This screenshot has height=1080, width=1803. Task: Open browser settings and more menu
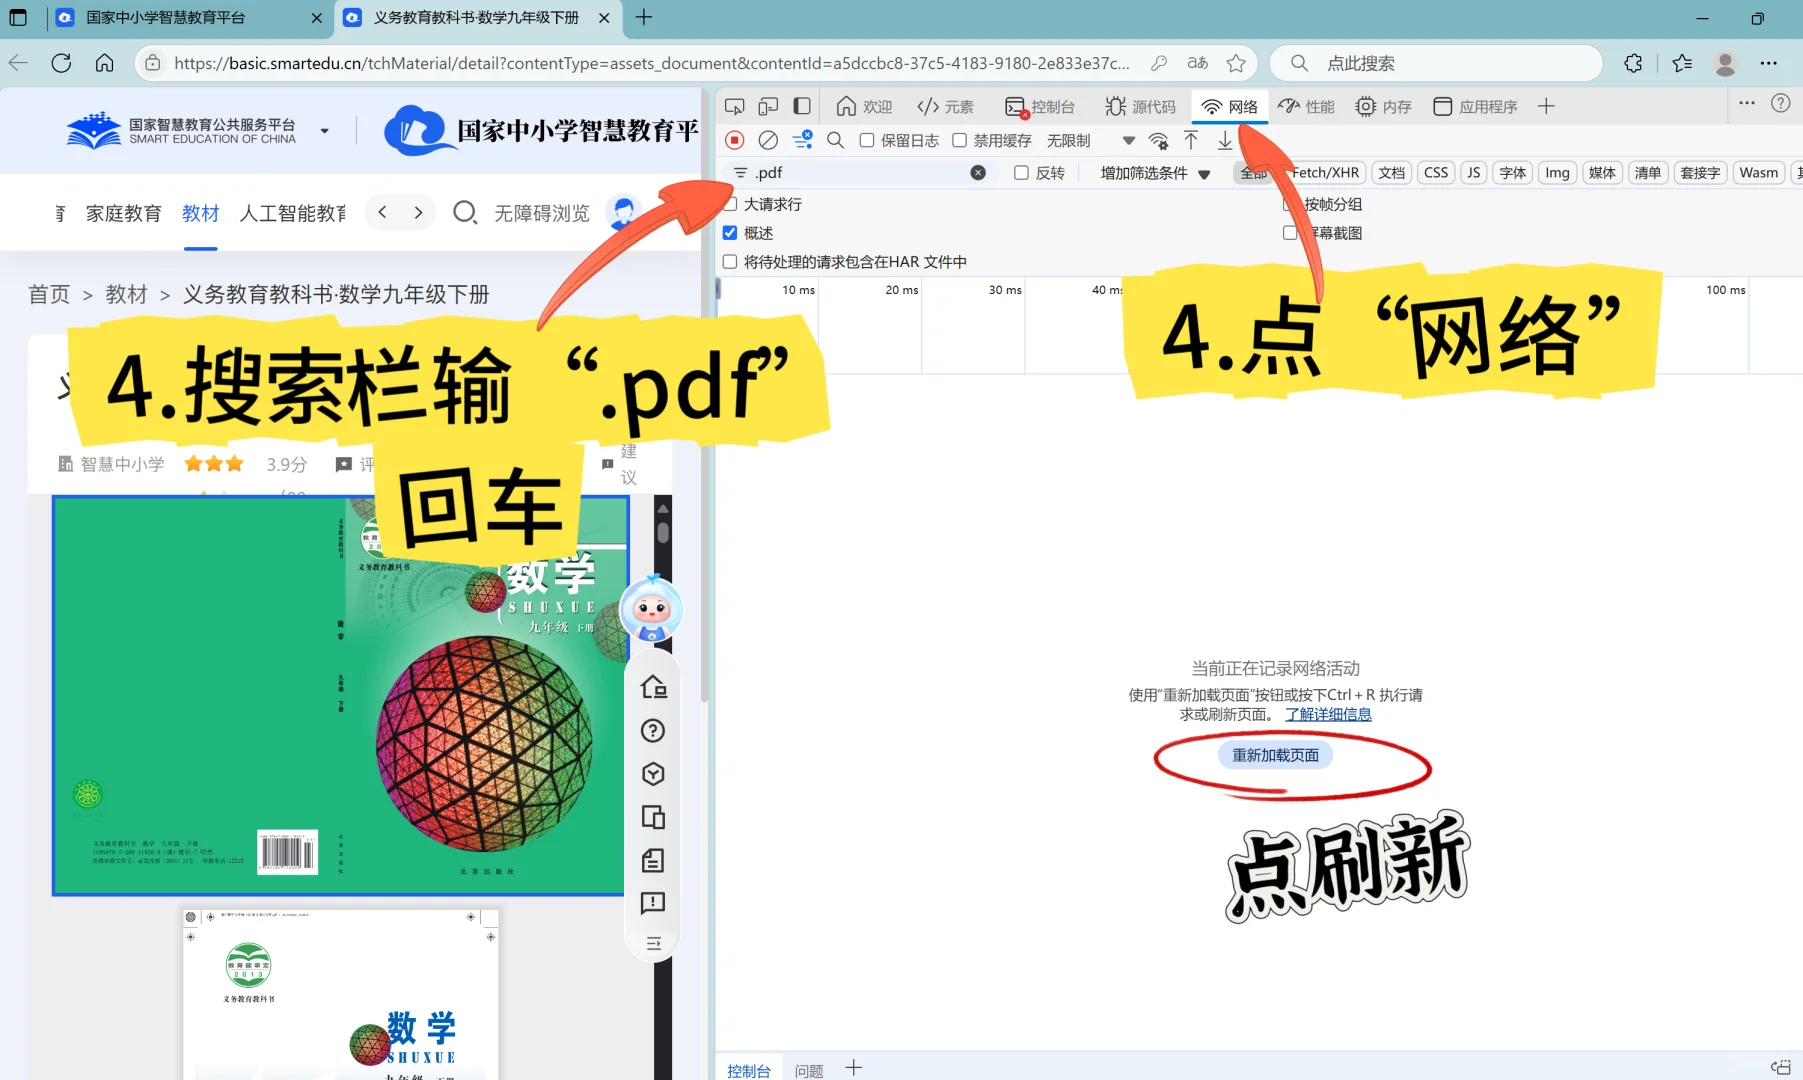click(1769, 63)
